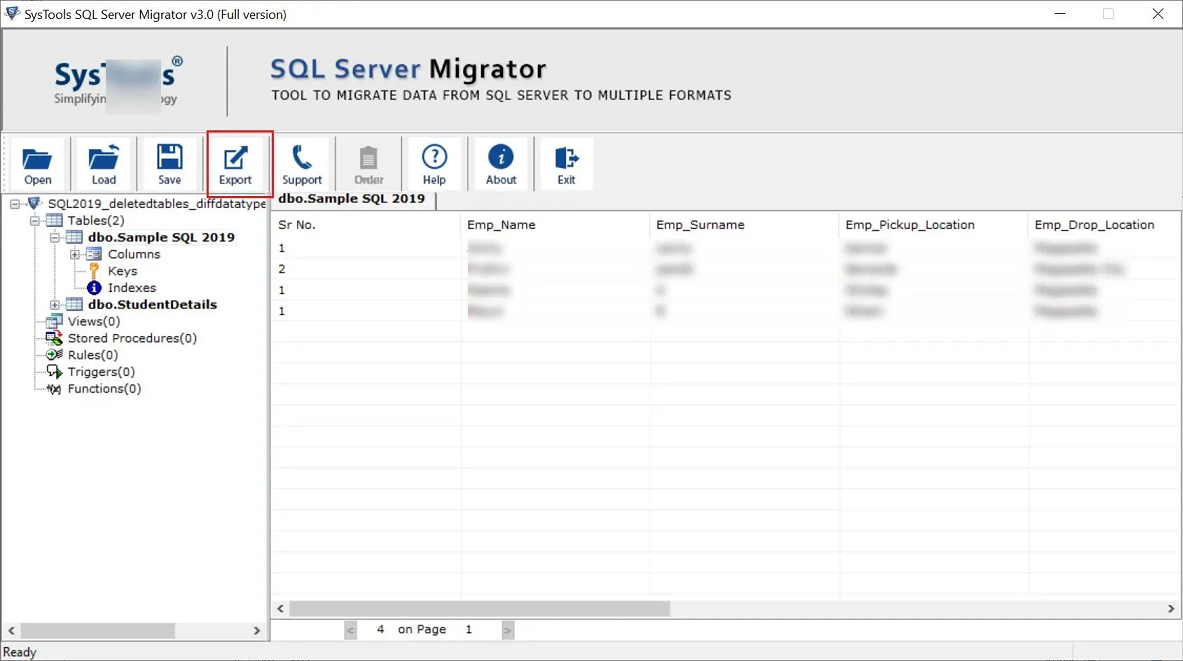Click the Tables(2) table icon
Viewport: 1183px width, 661px height.
[x=54, y=220]
